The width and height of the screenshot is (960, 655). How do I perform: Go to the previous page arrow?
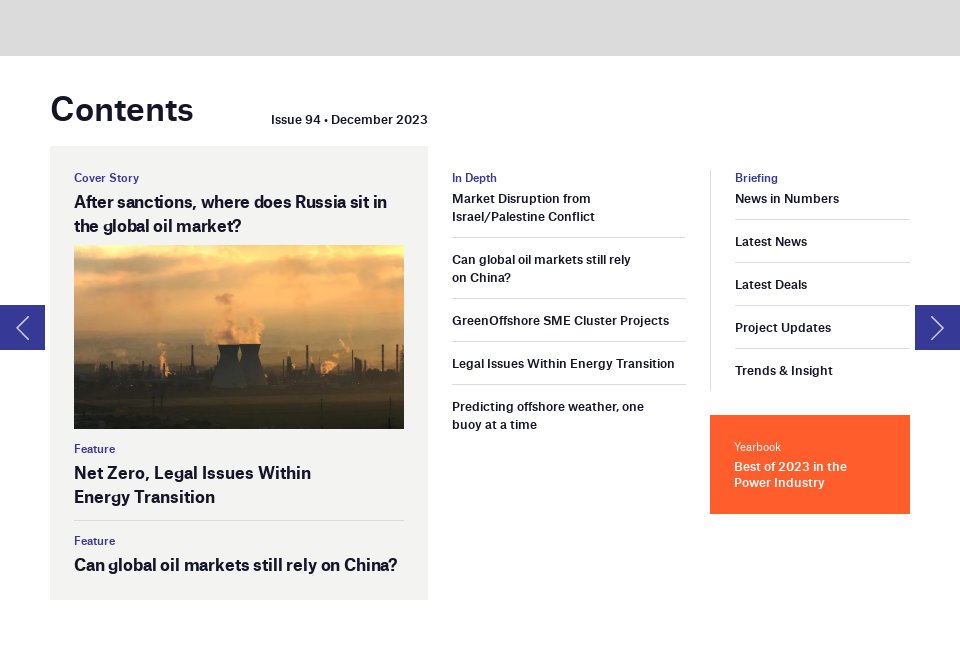[x=22, y=328]
